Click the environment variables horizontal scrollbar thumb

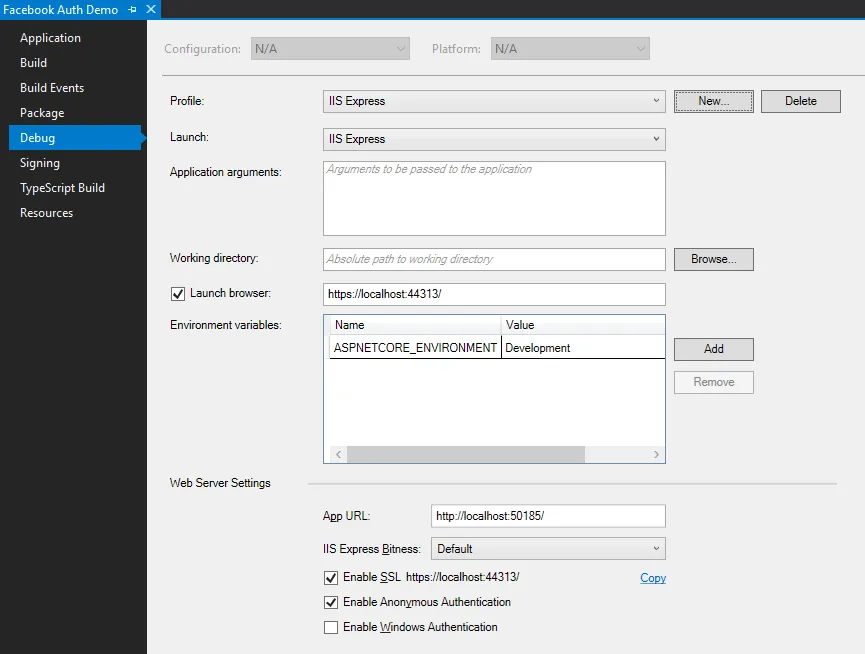466,454
